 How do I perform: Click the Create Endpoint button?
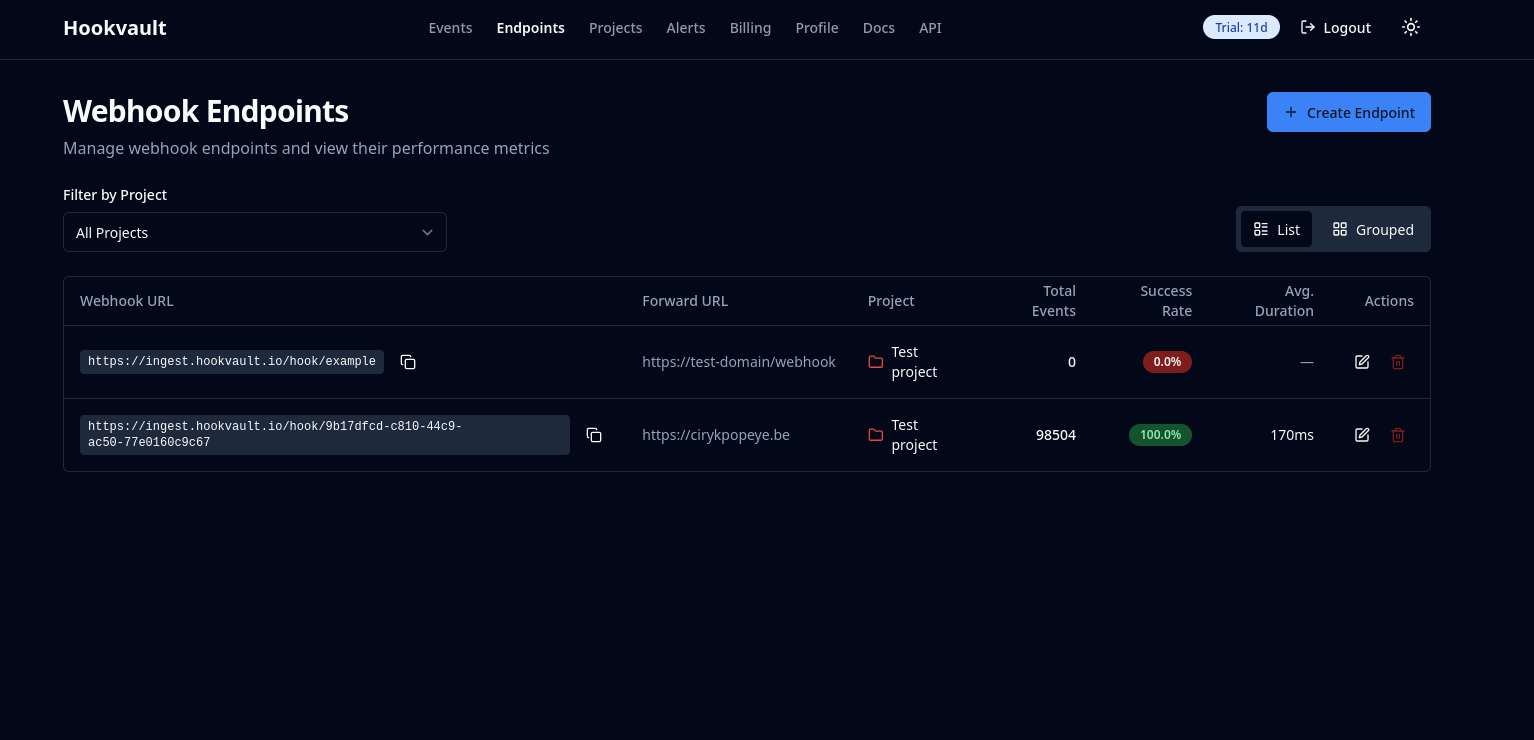1349,112
